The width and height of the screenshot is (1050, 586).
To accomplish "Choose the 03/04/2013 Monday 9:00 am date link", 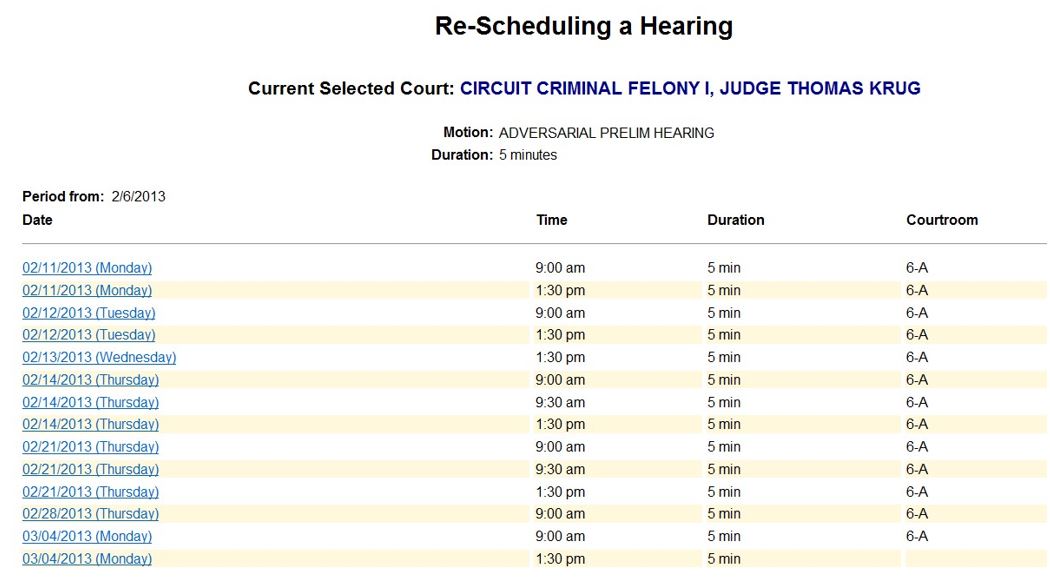I will (x=87, y=536).
